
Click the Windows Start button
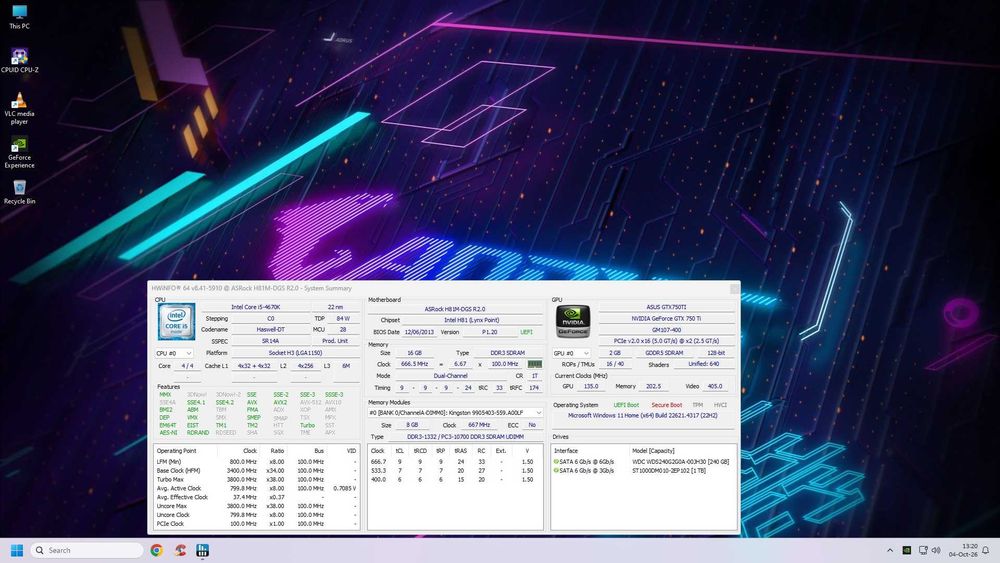point(17,550)
